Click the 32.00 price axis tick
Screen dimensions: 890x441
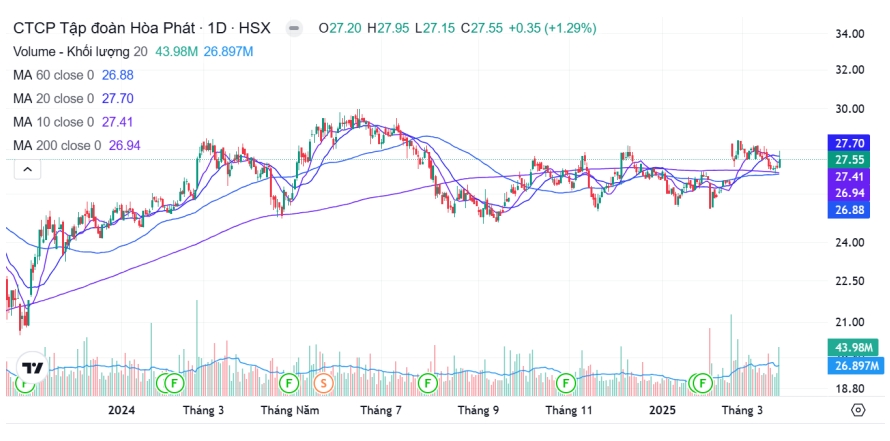(849, 70)
